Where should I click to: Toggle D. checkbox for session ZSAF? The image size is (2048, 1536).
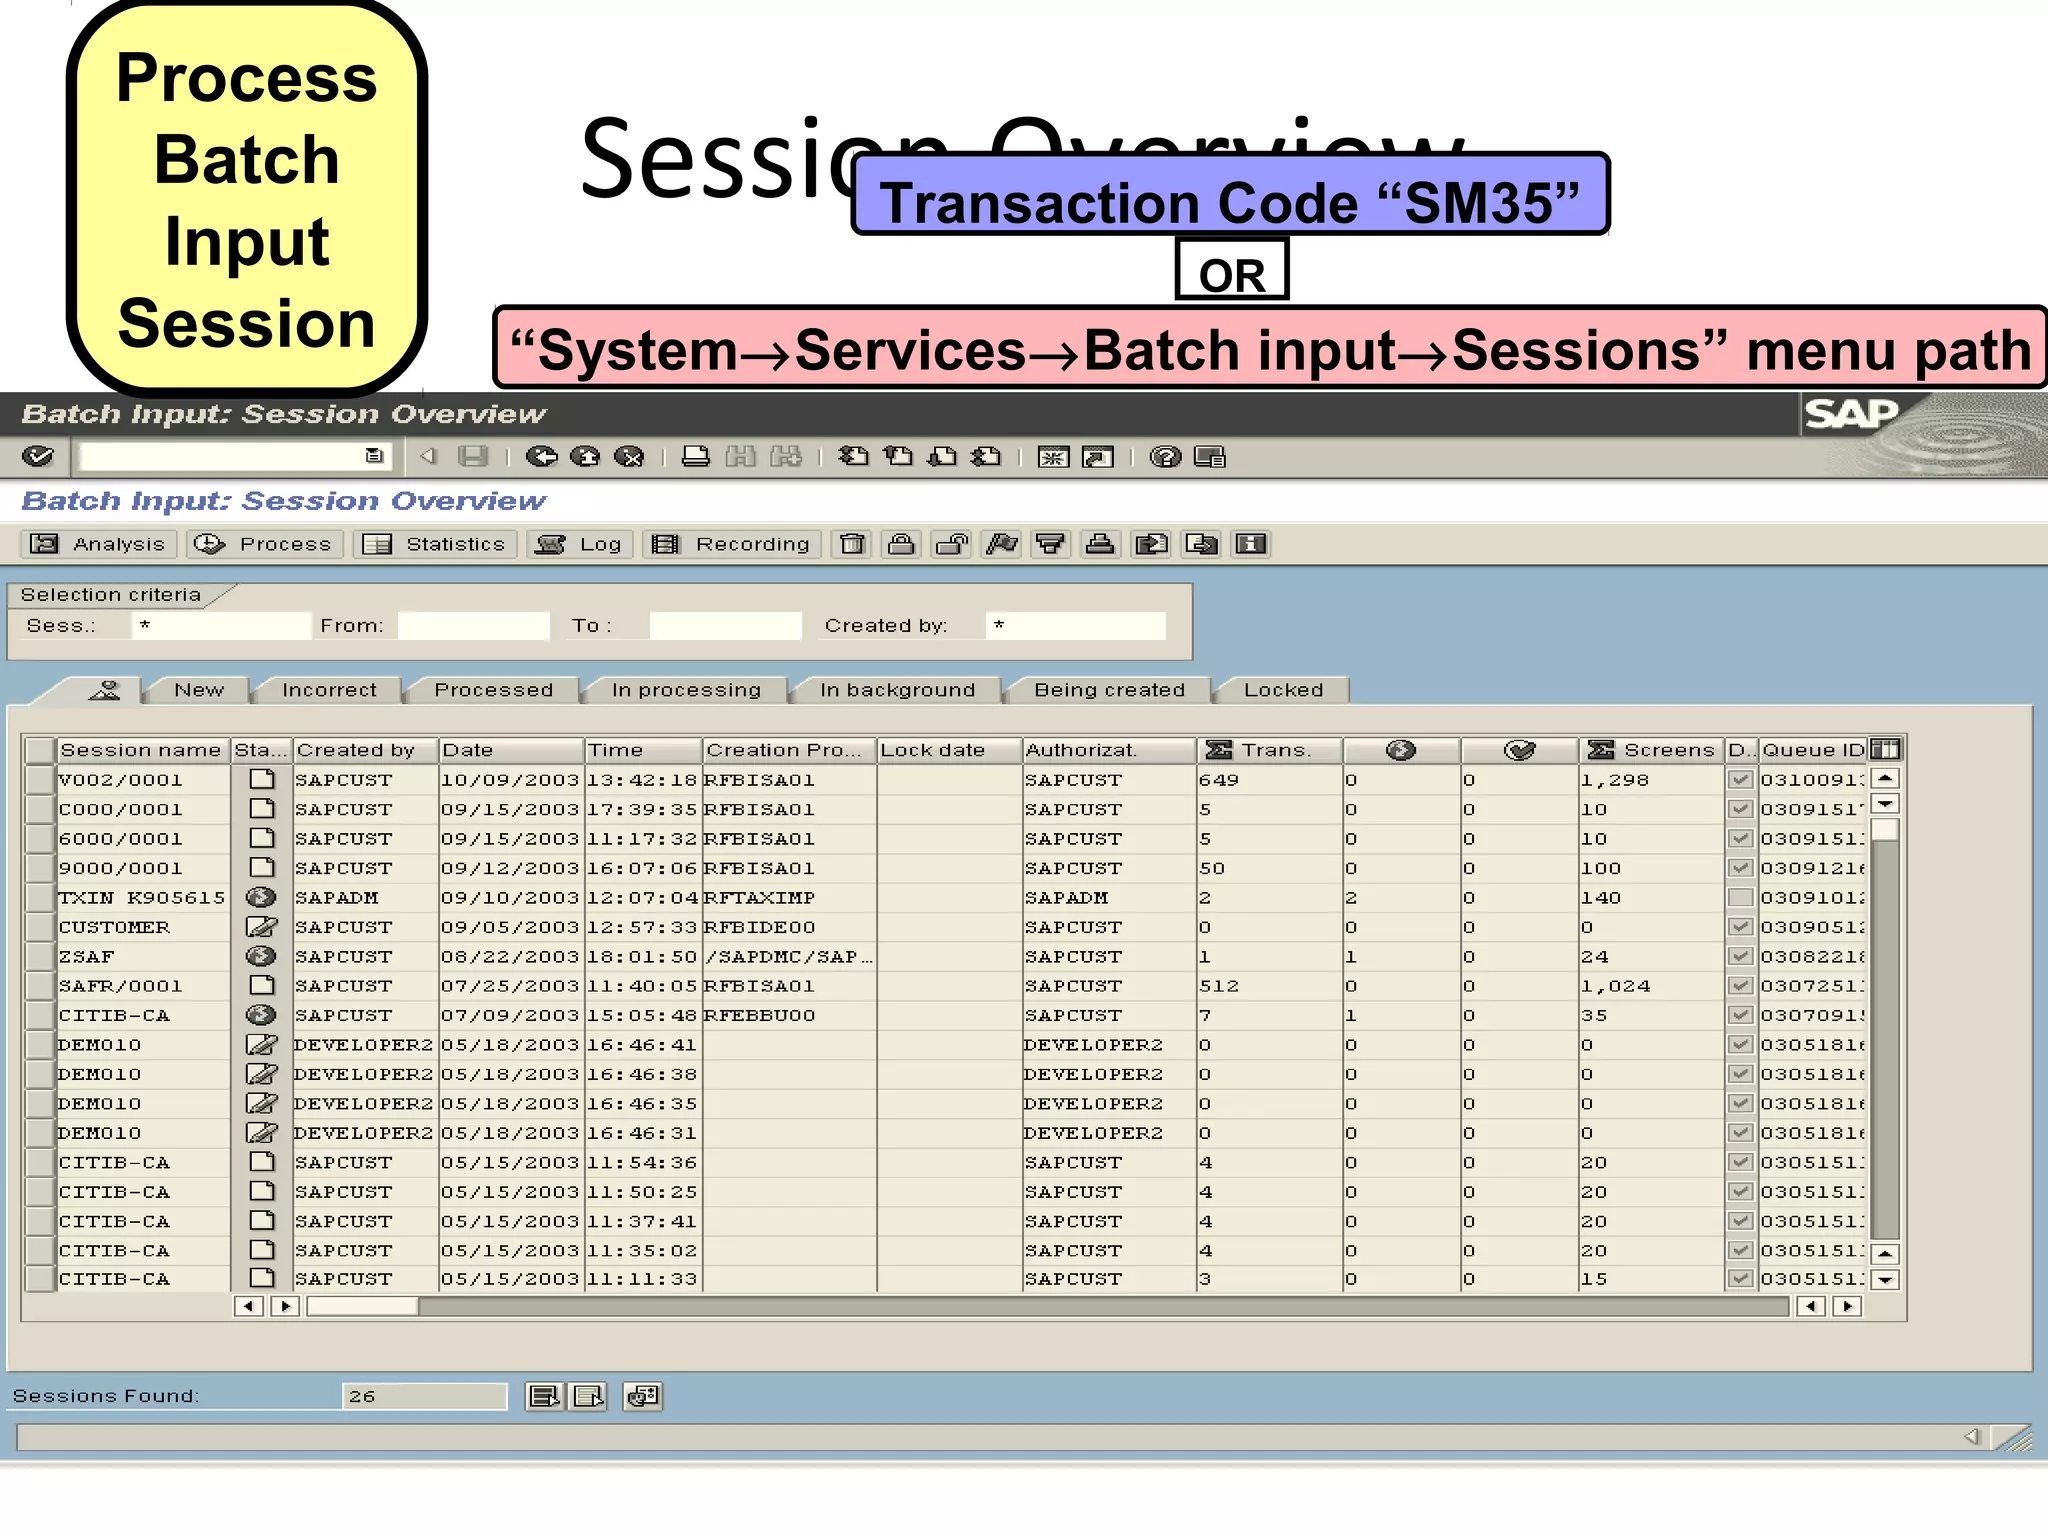coord(1741,956)
